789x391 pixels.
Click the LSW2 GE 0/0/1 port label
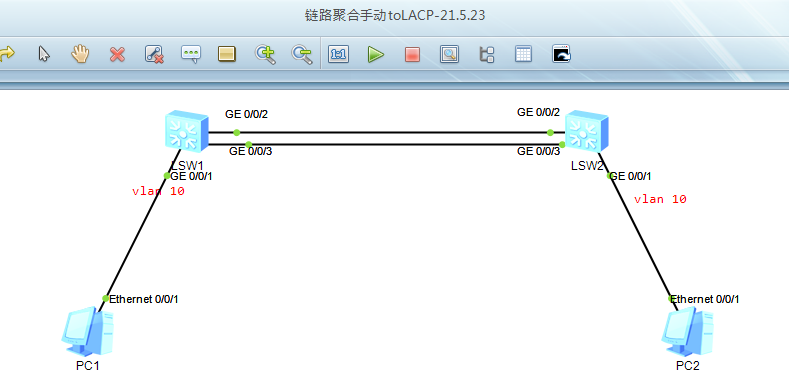(631, 176)
